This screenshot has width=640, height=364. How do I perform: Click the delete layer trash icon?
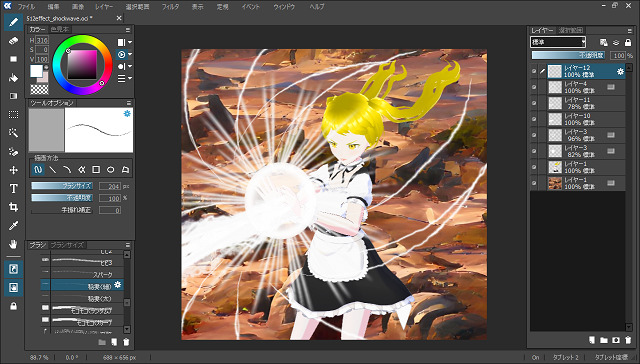point(628,340)
